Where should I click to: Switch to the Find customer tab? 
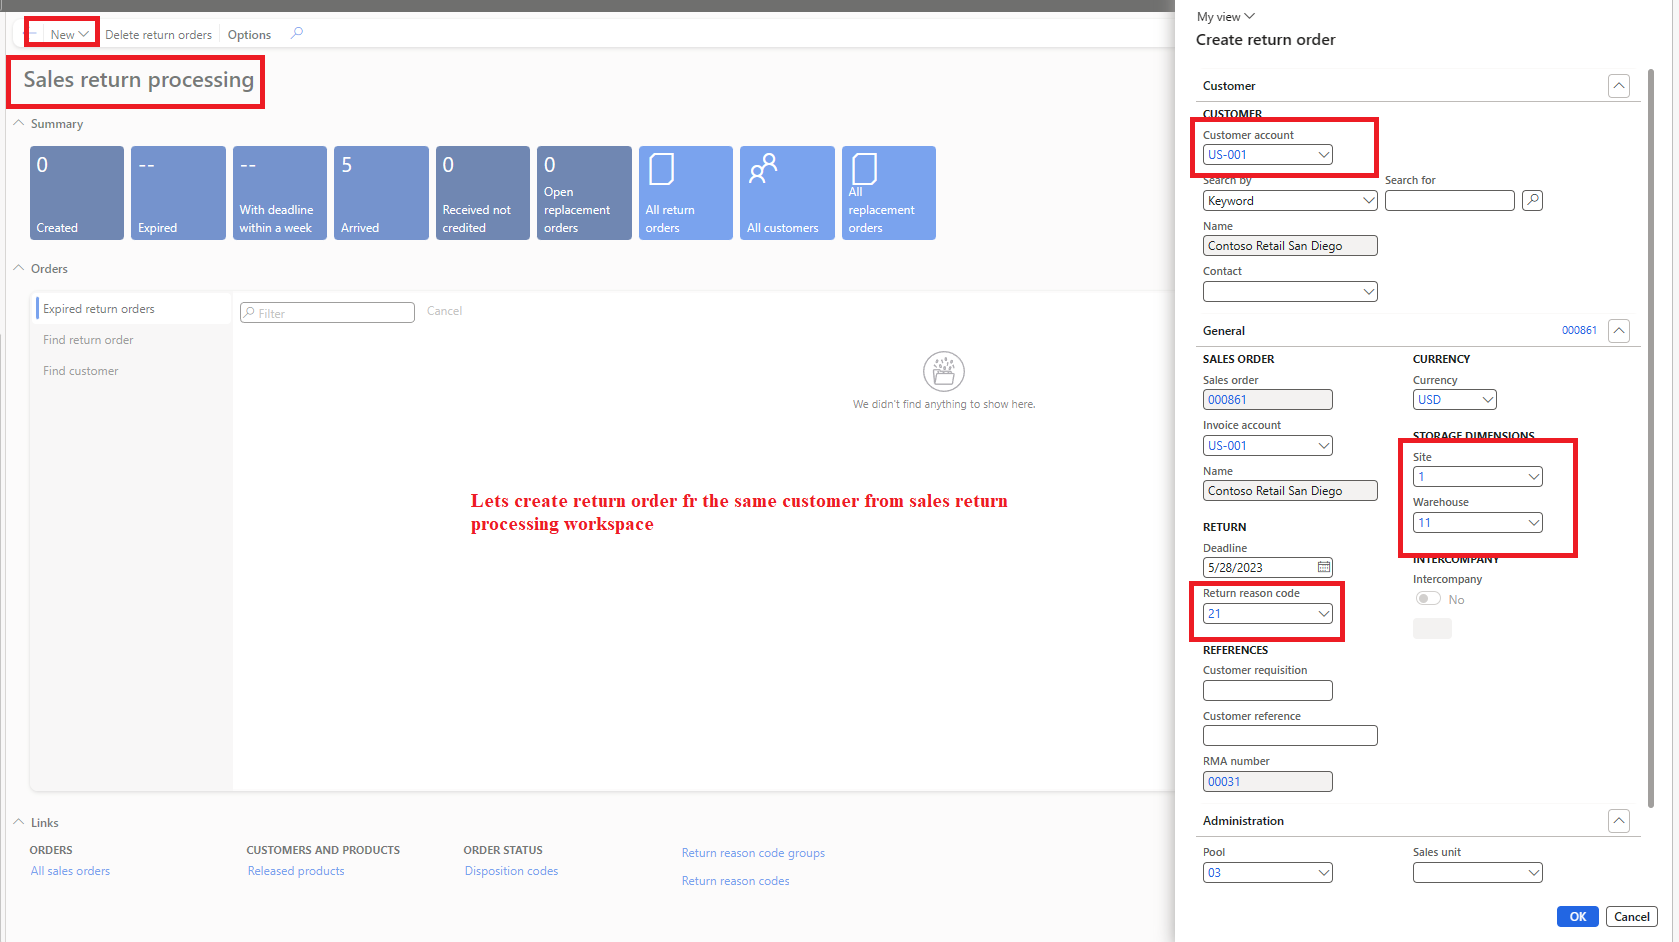(80, 370)
